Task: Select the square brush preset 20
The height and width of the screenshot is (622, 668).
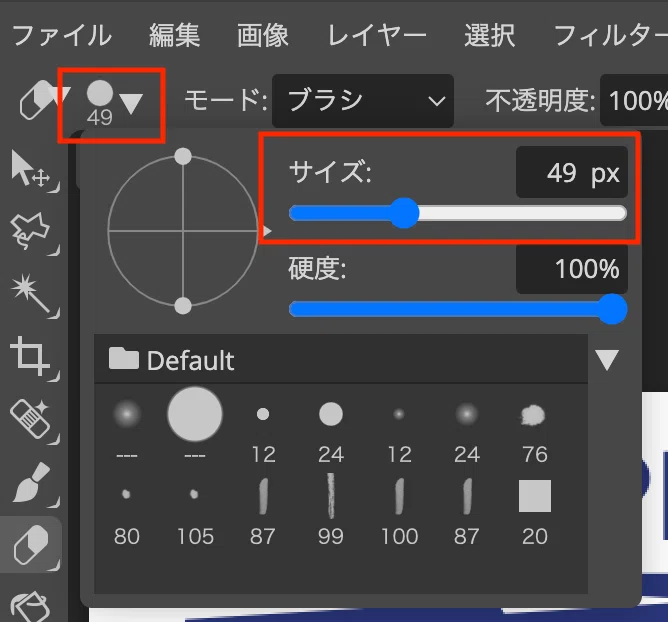Action: click(535, 513)
